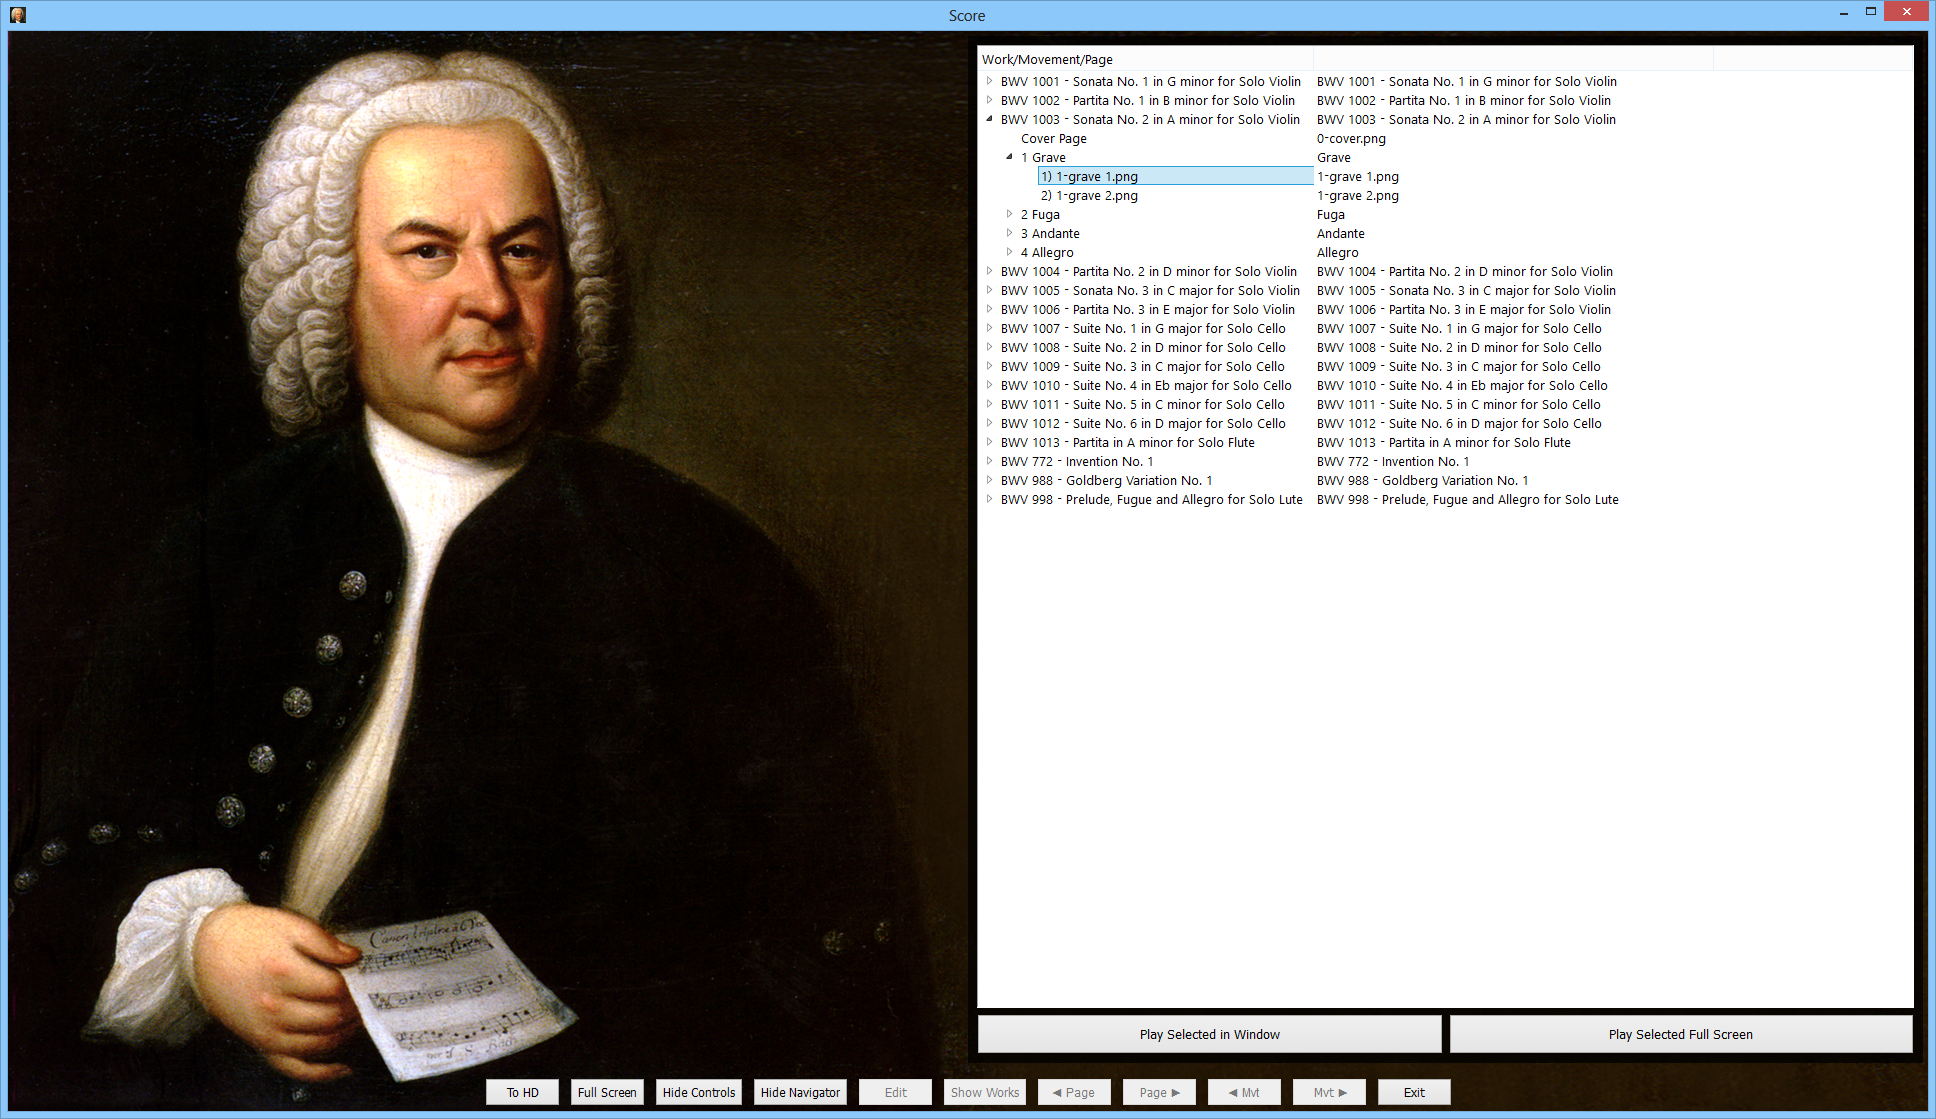Collapse the 1 Grave movement node

point(1009,157)
